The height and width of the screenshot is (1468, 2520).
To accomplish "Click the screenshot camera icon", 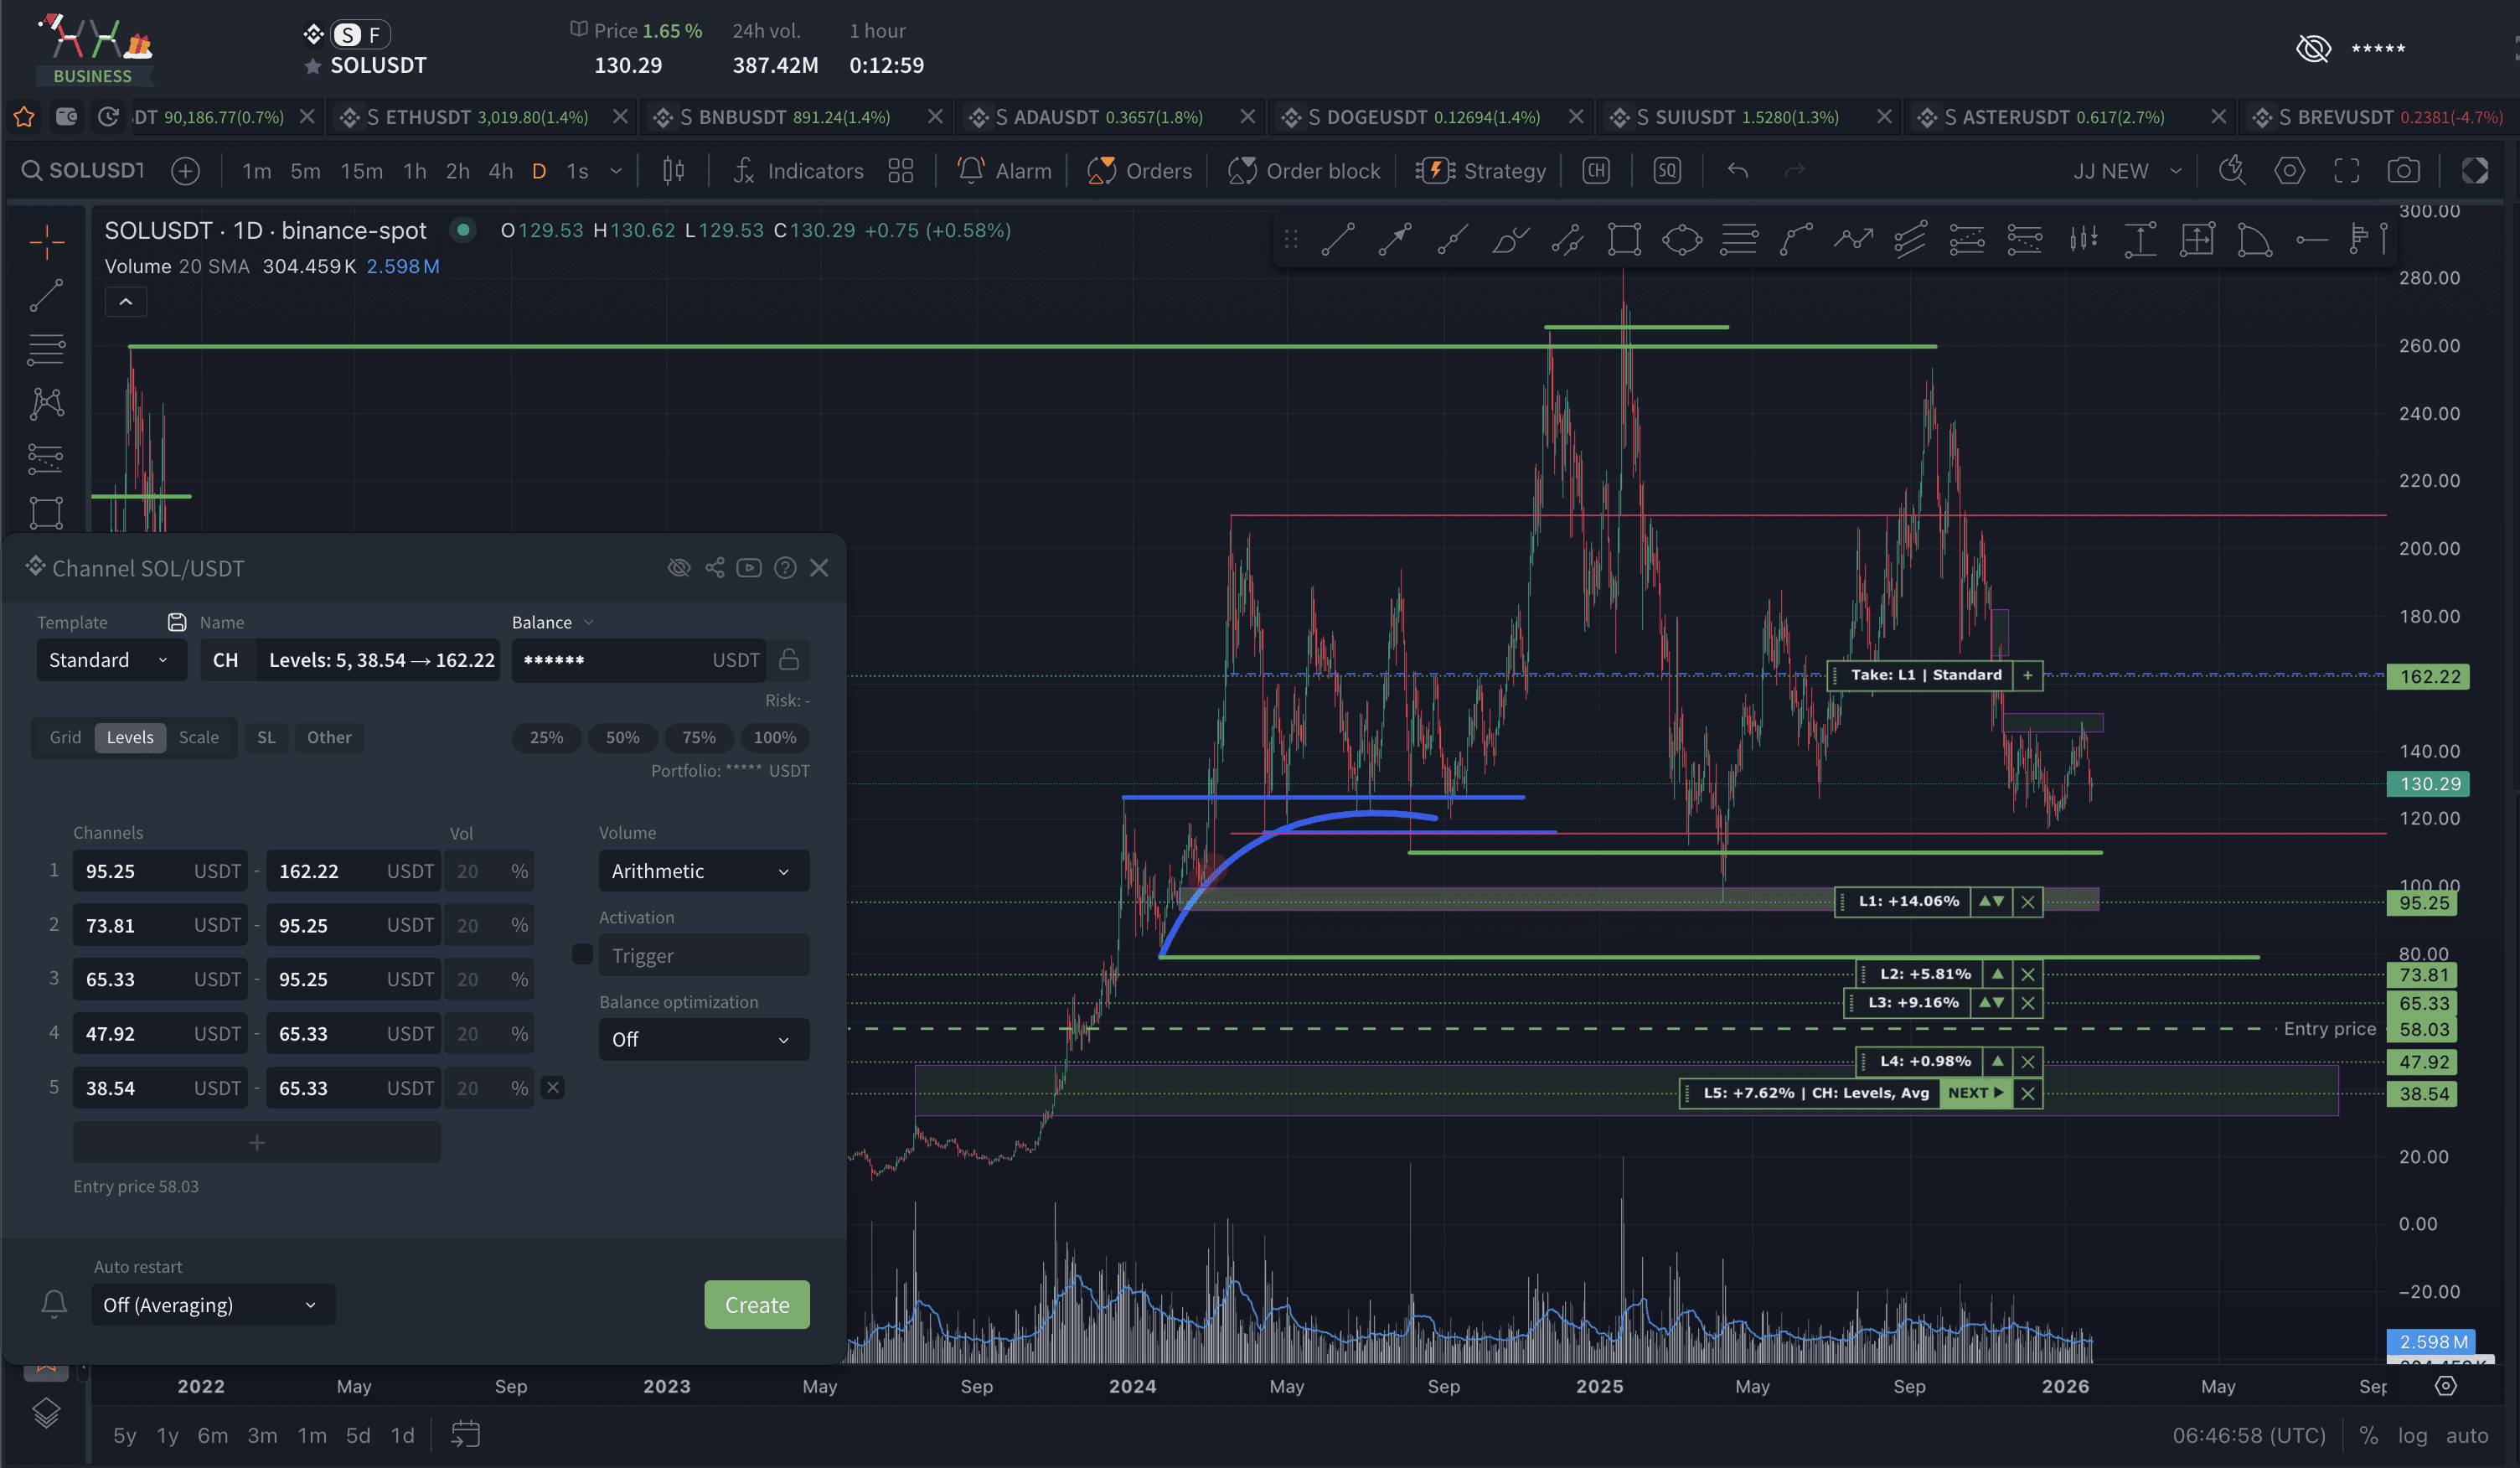I will click(x=2403, y=171).
